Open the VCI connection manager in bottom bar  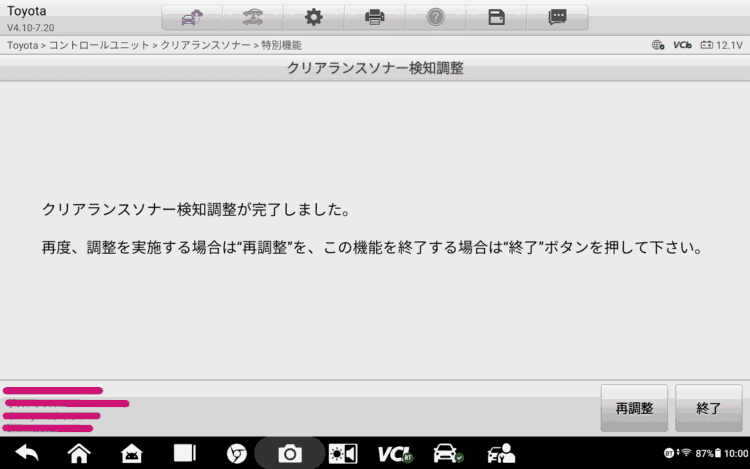click(x=395, y=453)
